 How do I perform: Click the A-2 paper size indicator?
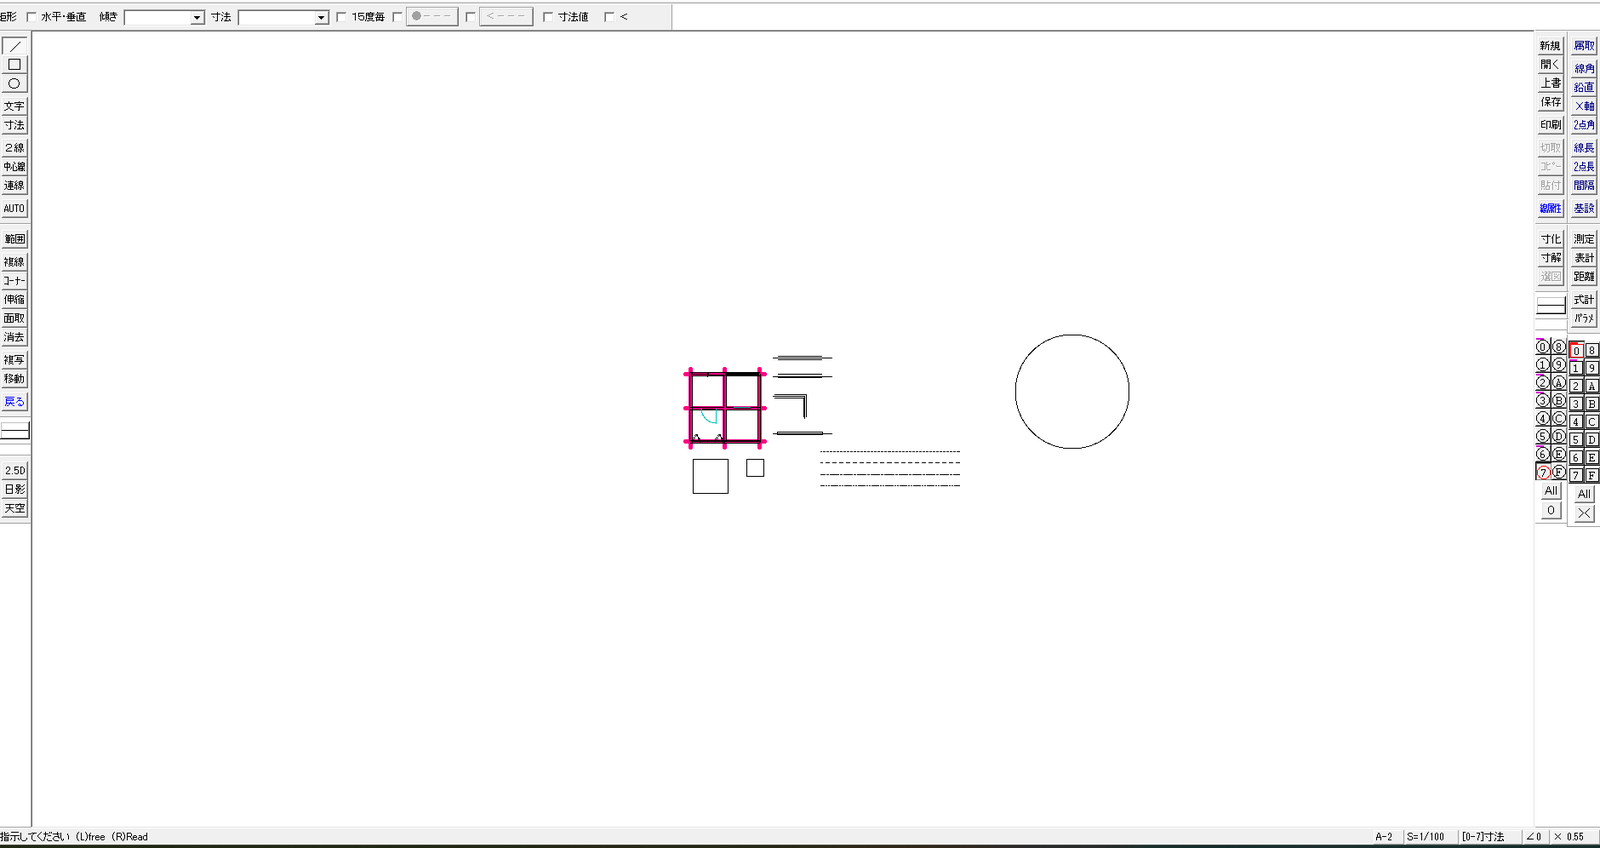pos(1384,837)
